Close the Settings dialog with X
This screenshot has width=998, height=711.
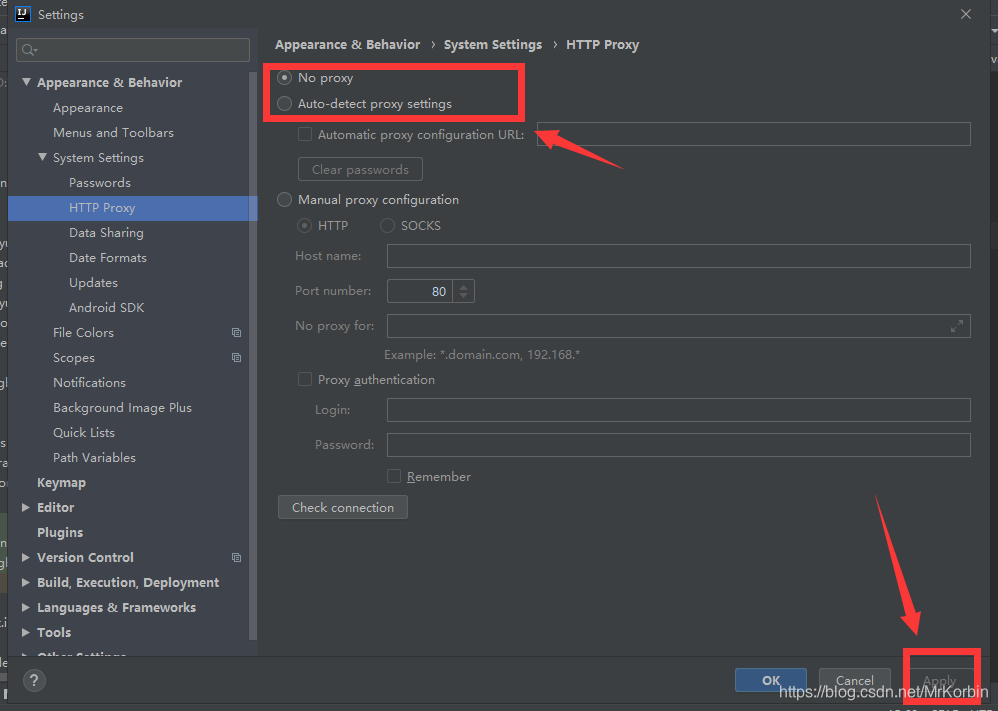tap(966, 14)
